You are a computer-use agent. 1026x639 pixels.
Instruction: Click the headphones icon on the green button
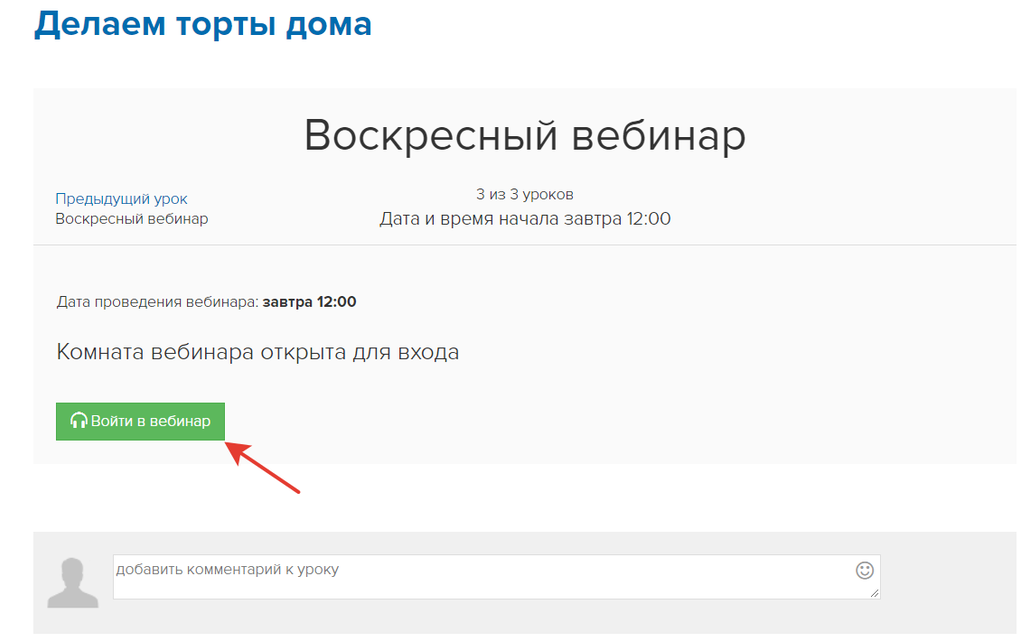pyautogui.click(x=79, y=422)
